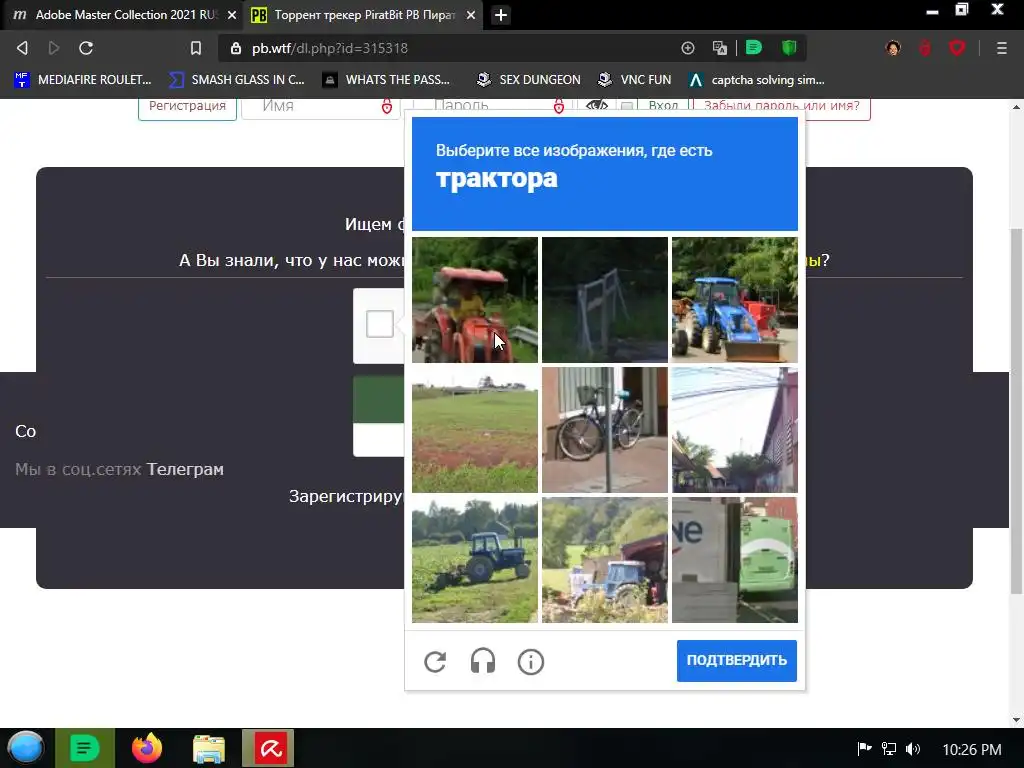Open the WHATS THE PASS... bookmark
This screenshot has height=768, width=1024.
[x=386, y=80]
